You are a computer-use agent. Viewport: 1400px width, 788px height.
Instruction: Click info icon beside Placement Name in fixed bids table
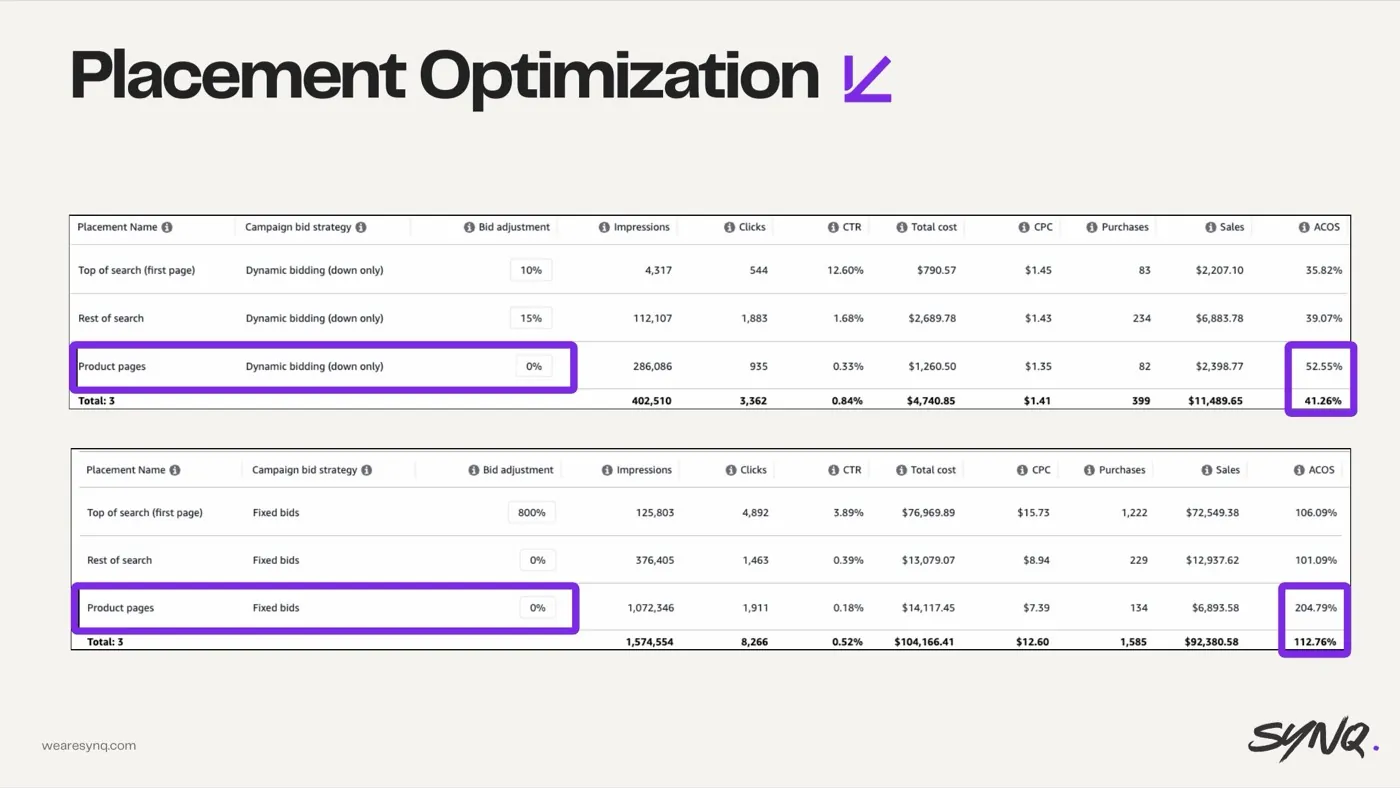click(175, 470)
